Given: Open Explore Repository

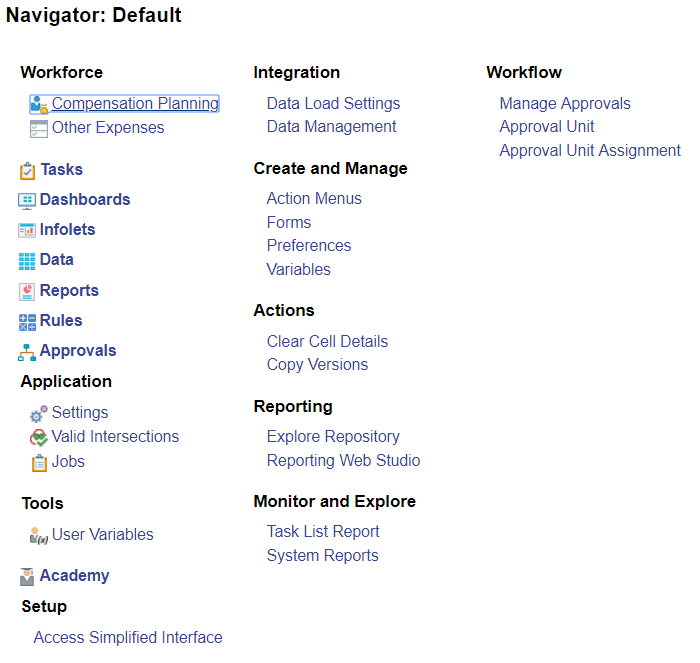Looking at the screenshot, I should click(333, 437).
